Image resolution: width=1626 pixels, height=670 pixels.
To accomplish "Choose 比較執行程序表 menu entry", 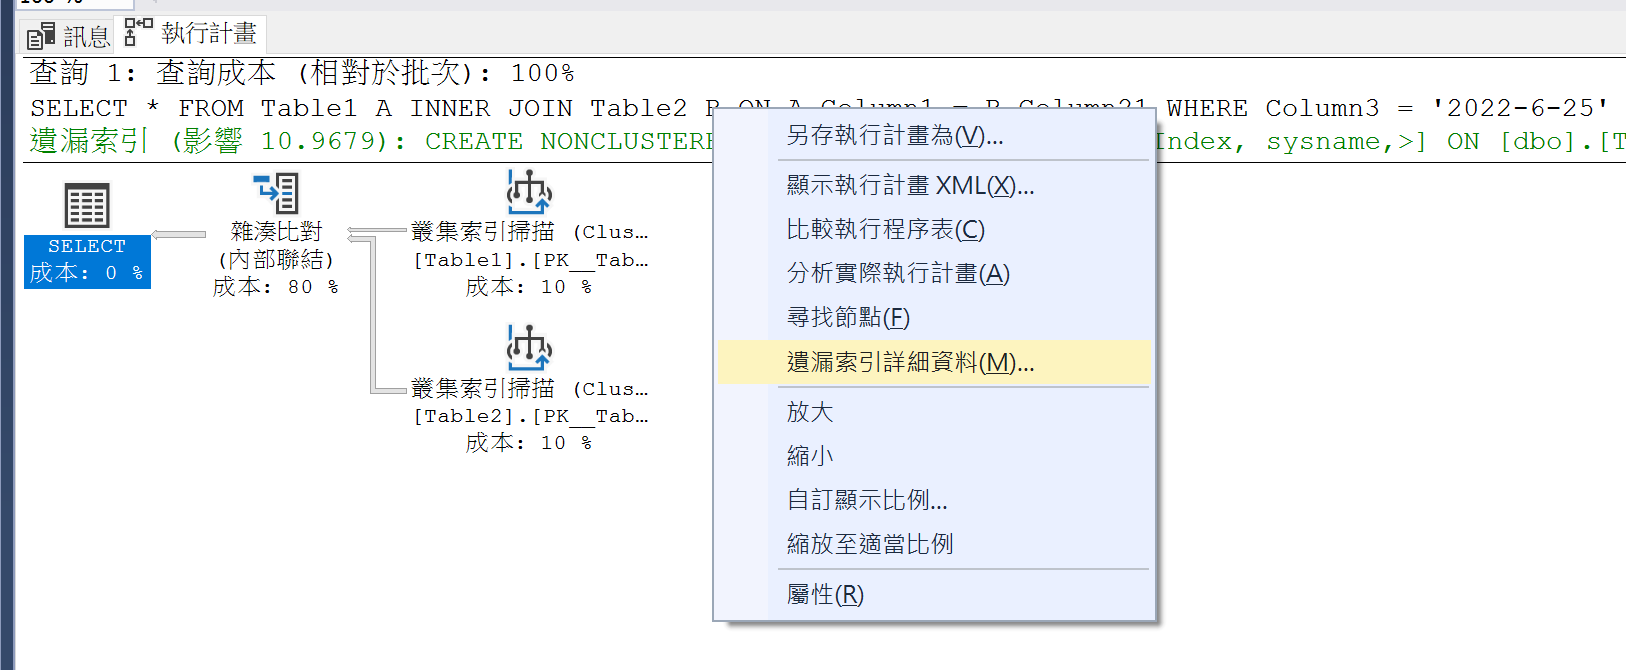I will pos(934,230).
